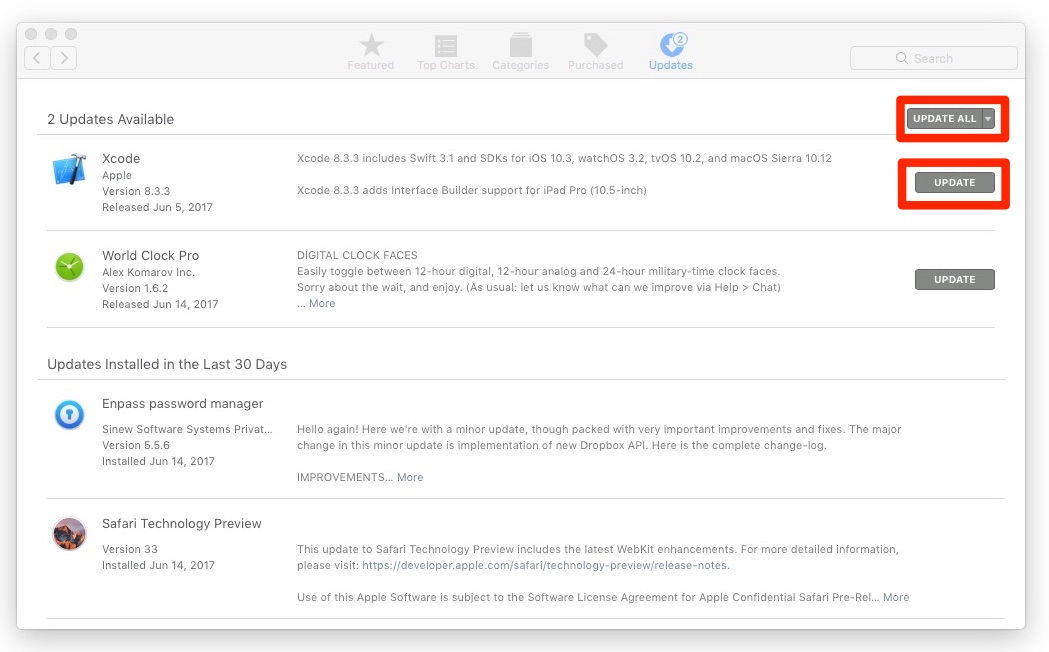This screenshot has width=1049, height=652.
Task: Open the Categories icon
Action: (x=520, y=46)
